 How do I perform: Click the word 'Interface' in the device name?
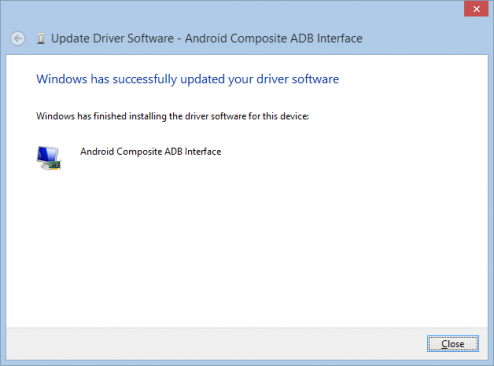[x=203, y=152]
